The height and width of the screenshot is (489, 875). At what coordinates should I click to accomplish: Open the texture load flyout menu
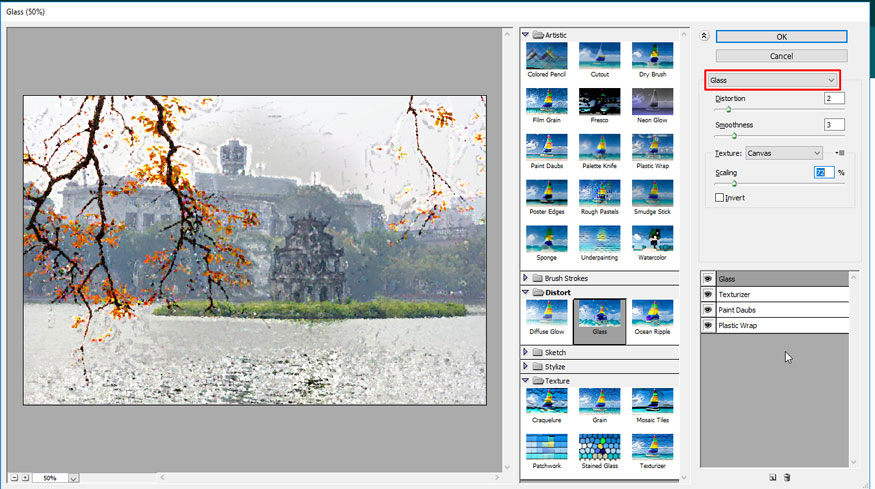(840, 153)
